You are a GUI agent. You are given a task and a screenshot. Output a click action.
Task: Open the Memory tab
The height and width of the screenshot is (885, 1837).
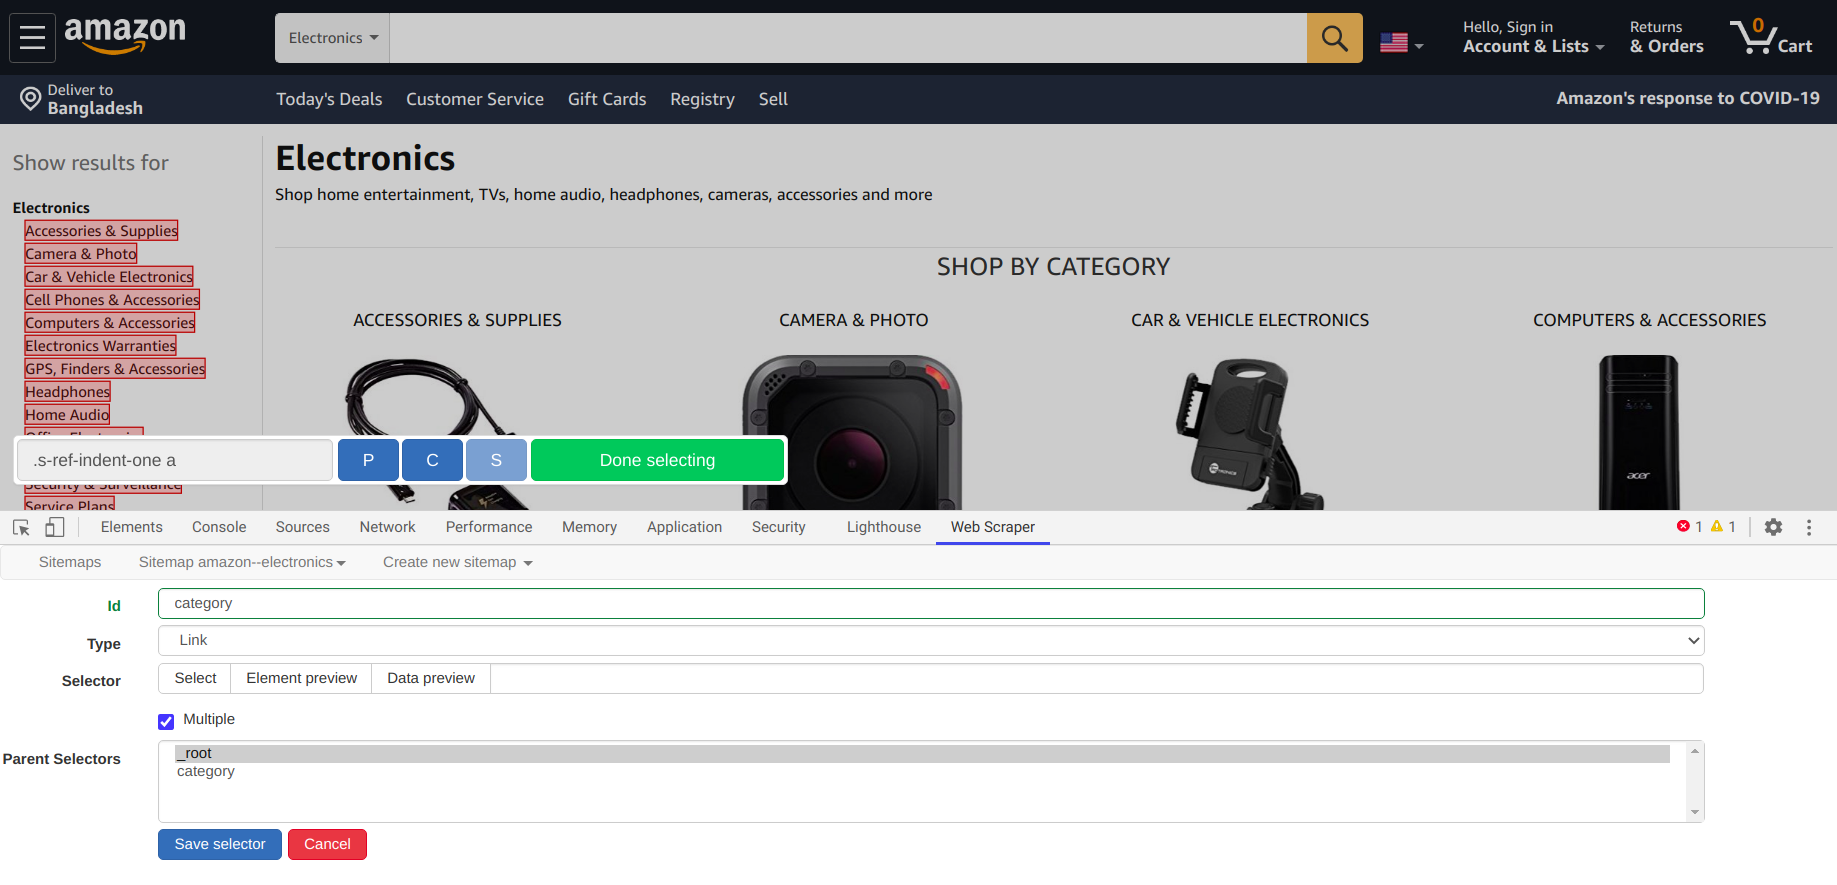click(589, 527)
